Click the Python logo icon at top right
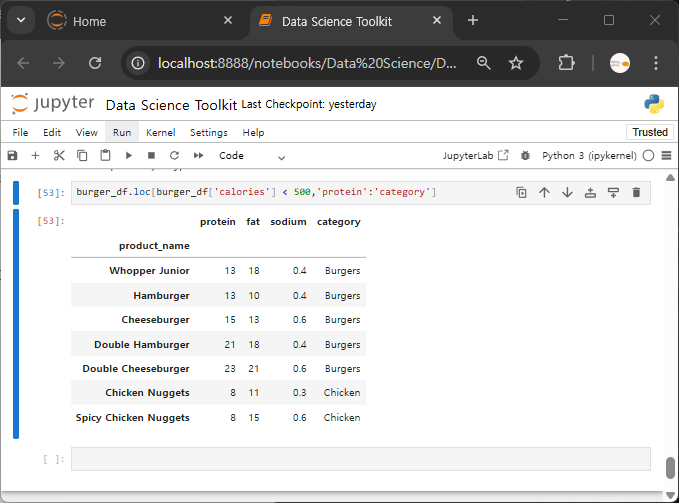This screenshot has width=679, height=503. (x=654, y=104)
